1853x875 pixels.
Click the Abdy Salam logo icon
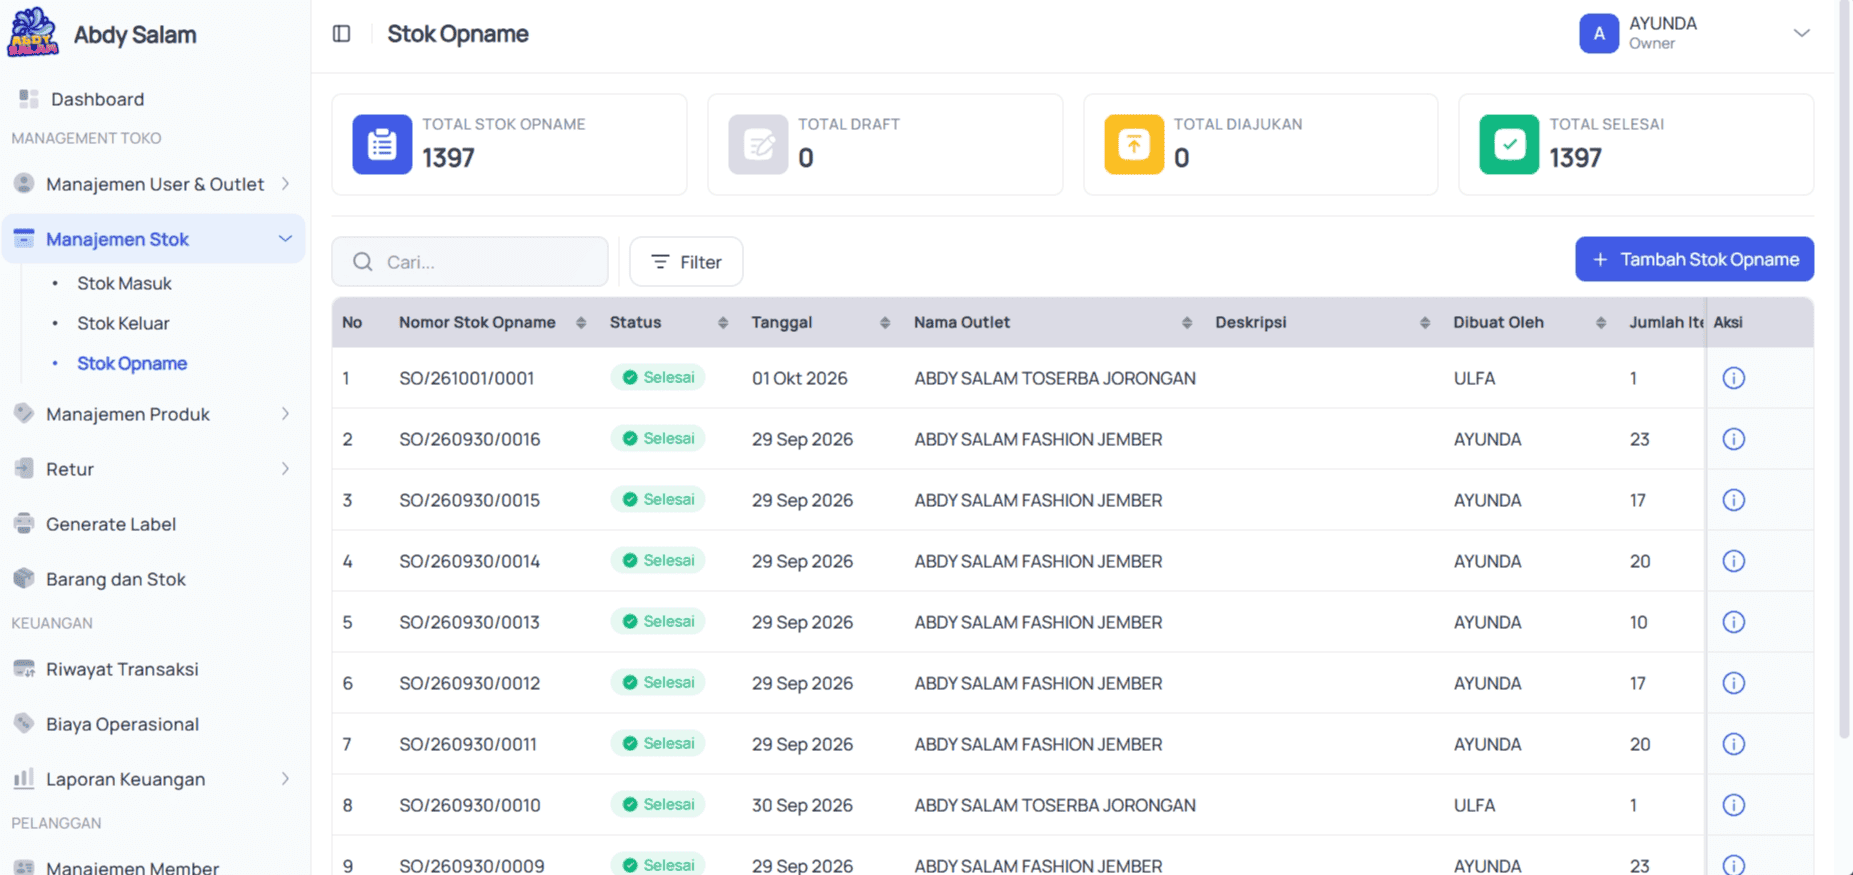coord(33,33)
